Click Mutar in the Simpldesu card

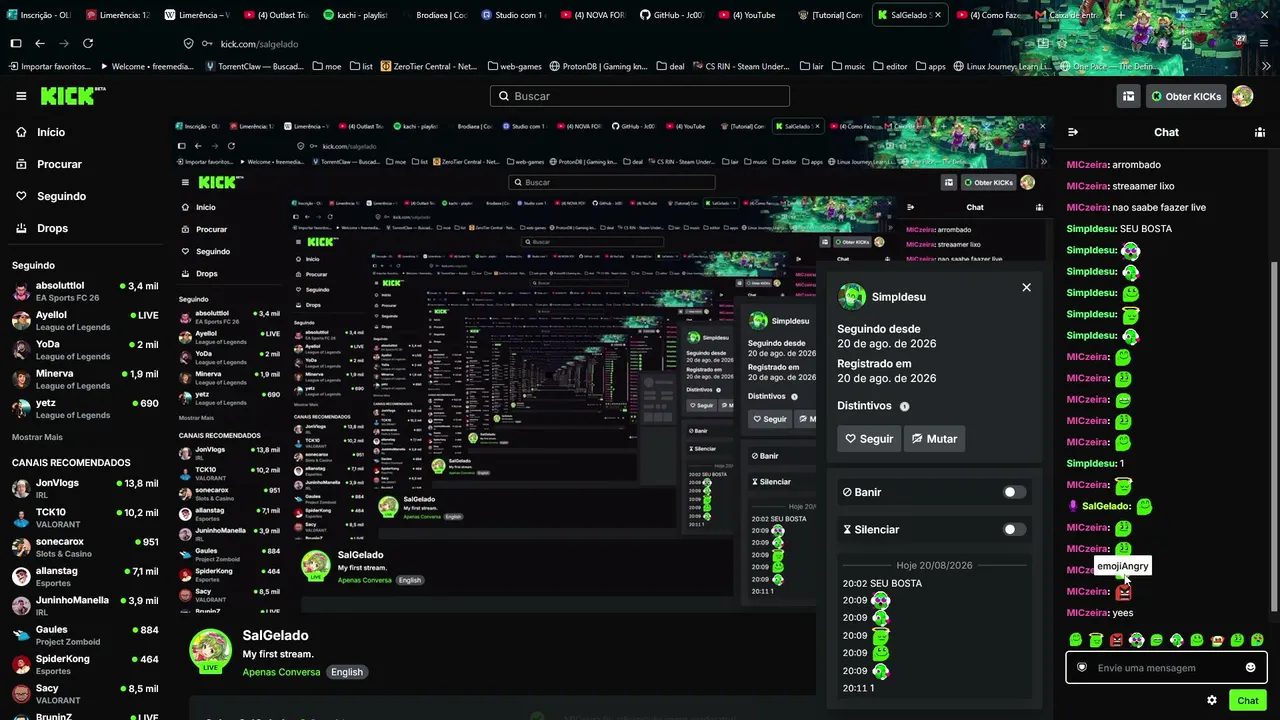[935, 439]
